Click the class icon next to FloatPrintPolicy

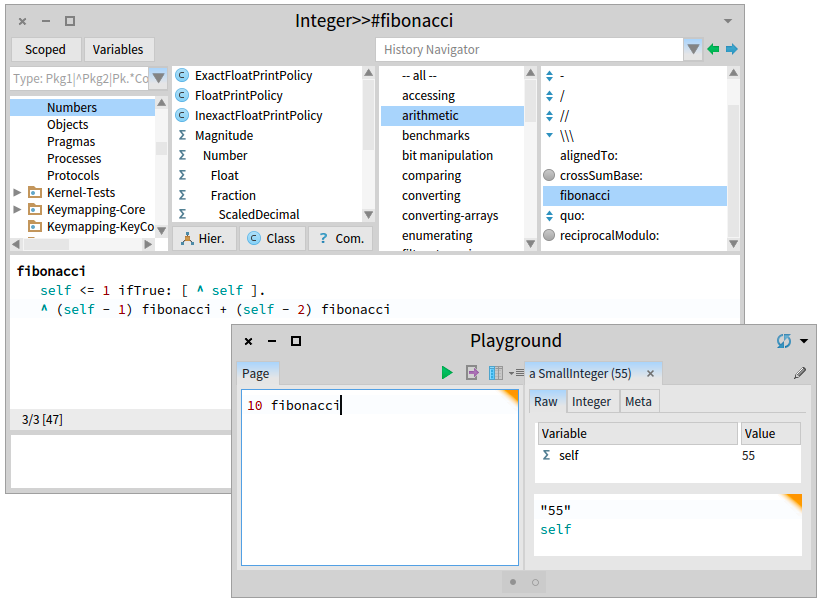[x=182, y=96]
